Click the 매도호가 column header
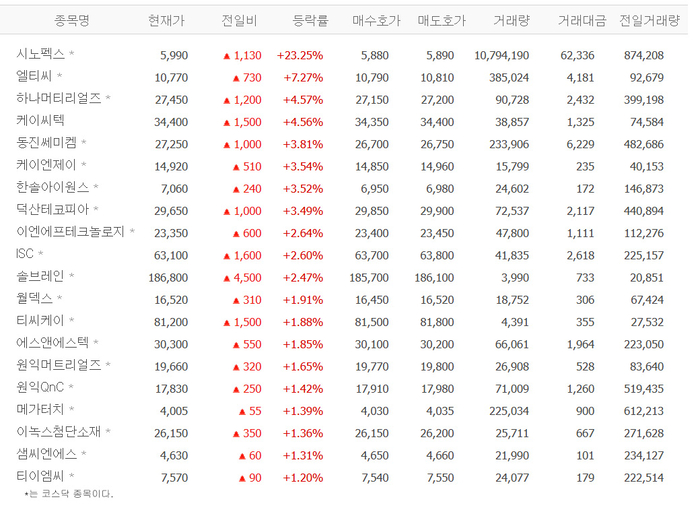This screenshot has width=700, height=516. point(442,21)
